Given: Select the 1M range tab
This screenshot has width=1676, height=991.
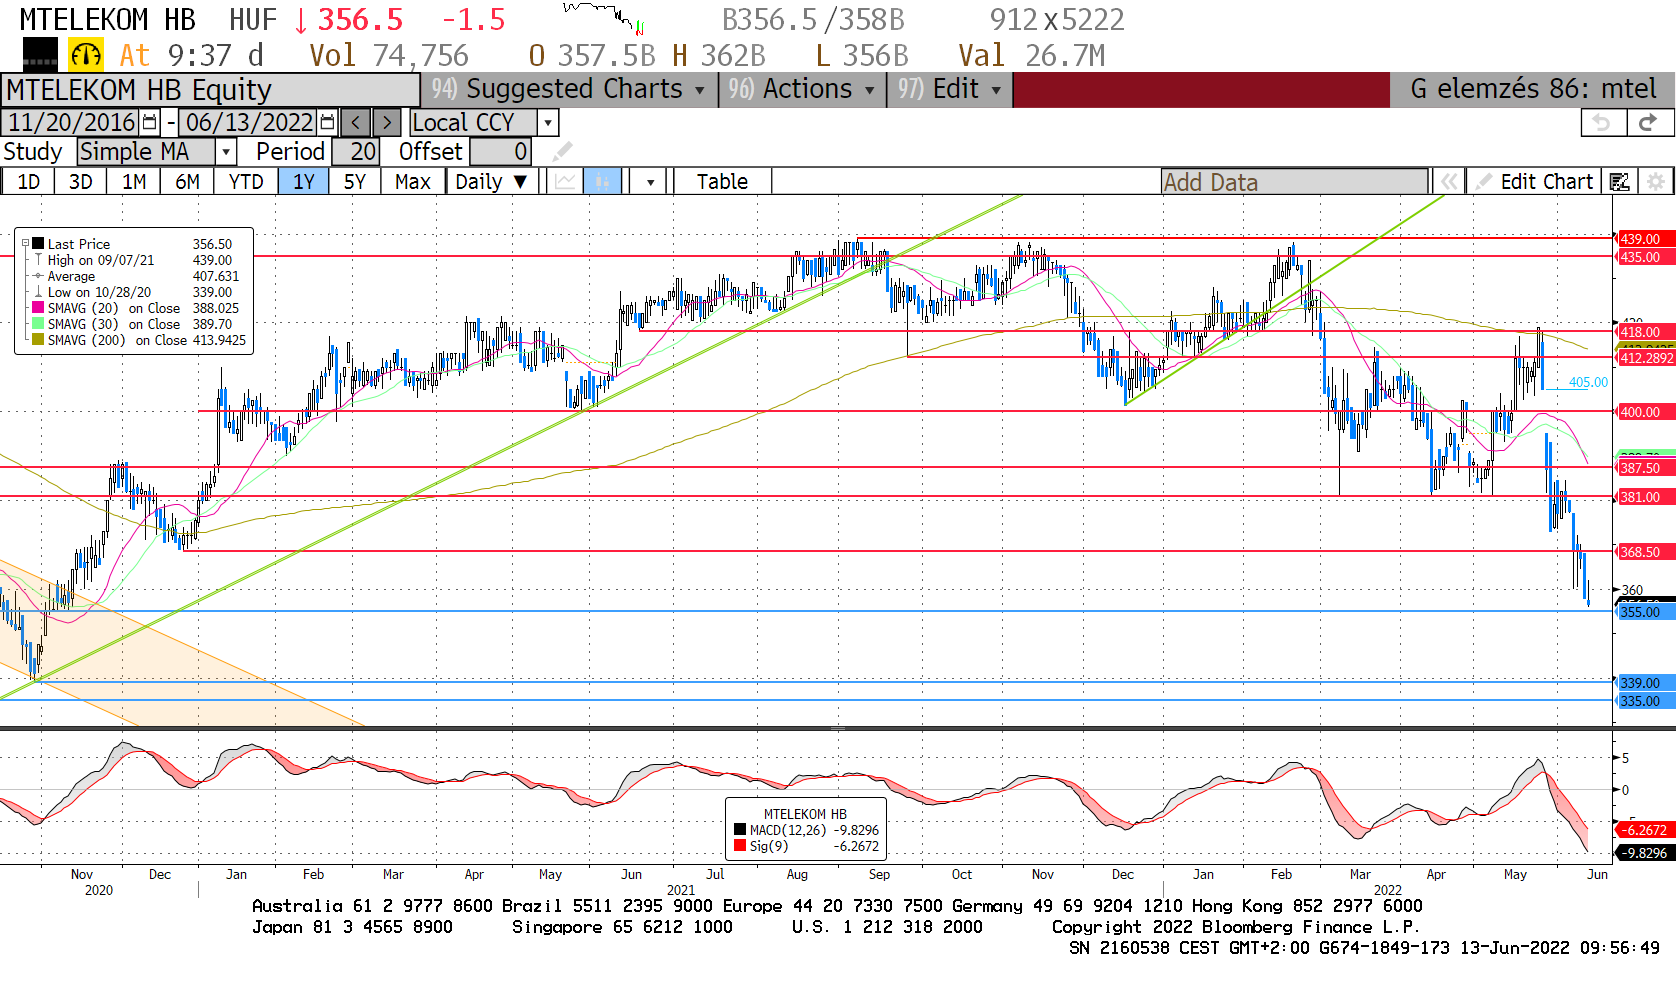Looking at the screenshot, I should coord(134,181).
